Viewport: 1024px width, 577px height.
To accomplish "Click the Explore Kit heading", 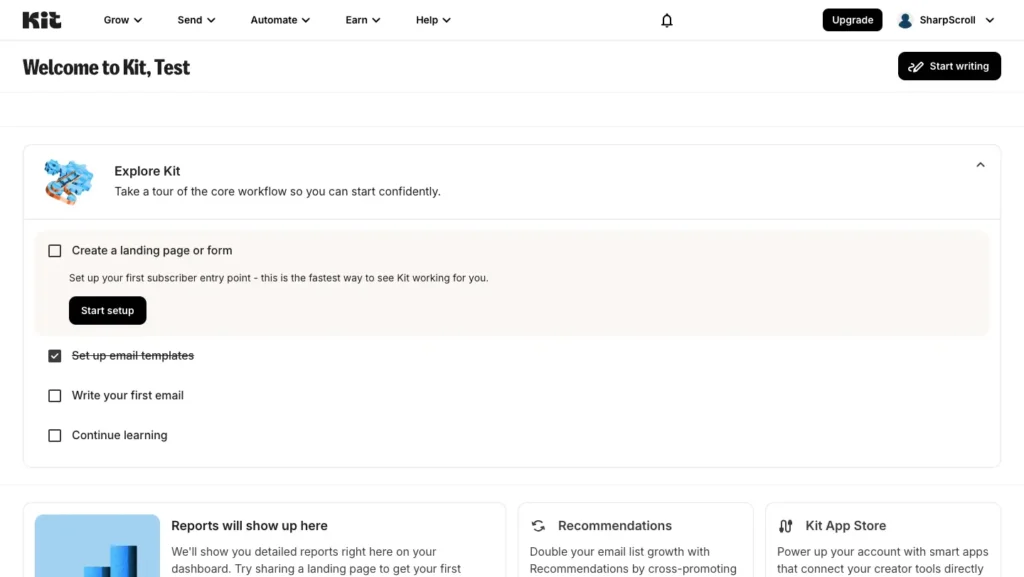I will pyautogui.click(x=147, y=171).
